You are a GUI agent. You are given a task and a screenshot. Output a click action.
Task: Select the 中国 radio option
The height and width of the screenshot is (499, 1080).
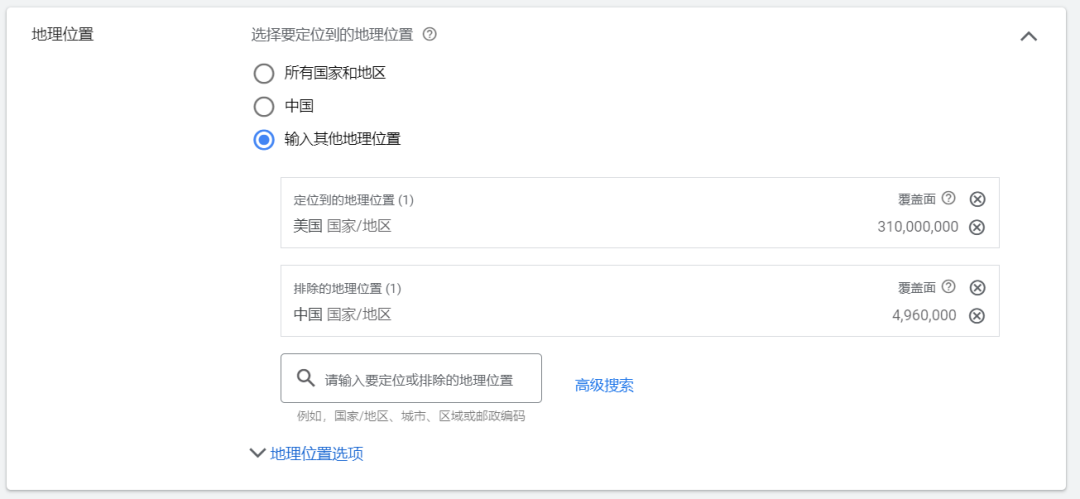(264, 107)
